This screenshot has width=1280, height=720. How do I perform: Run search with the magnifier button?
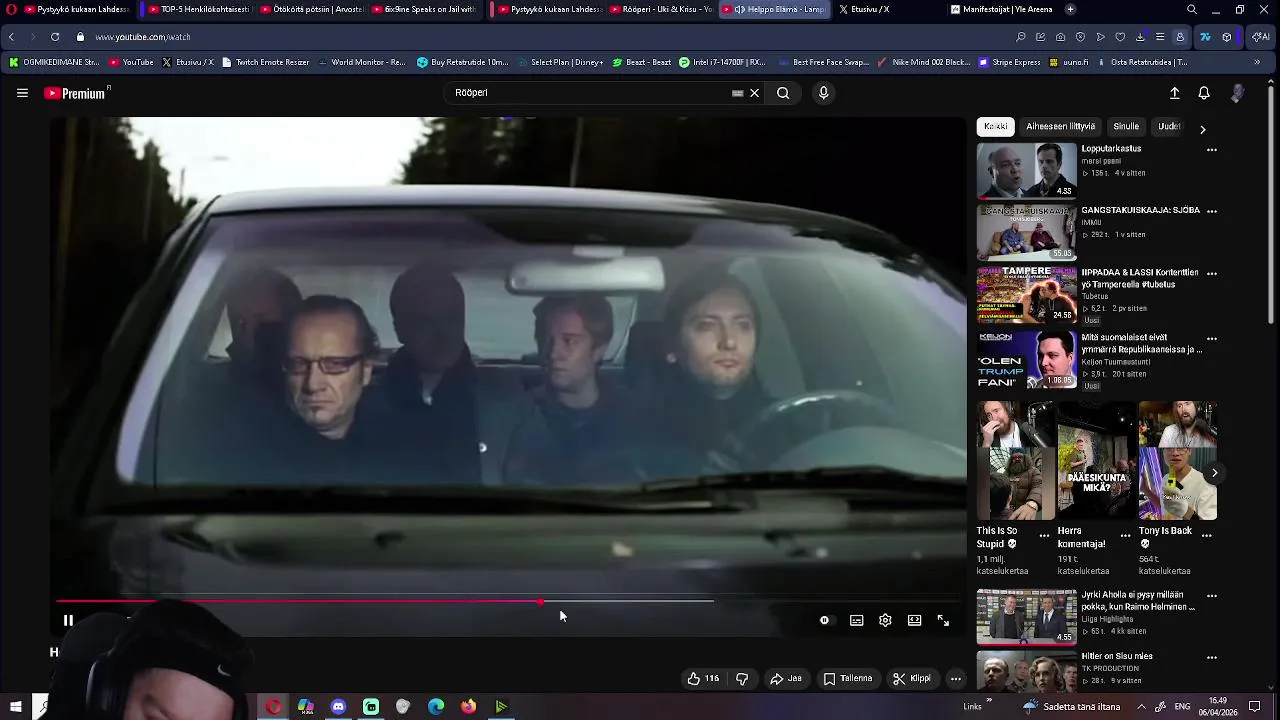pos(783,93)
